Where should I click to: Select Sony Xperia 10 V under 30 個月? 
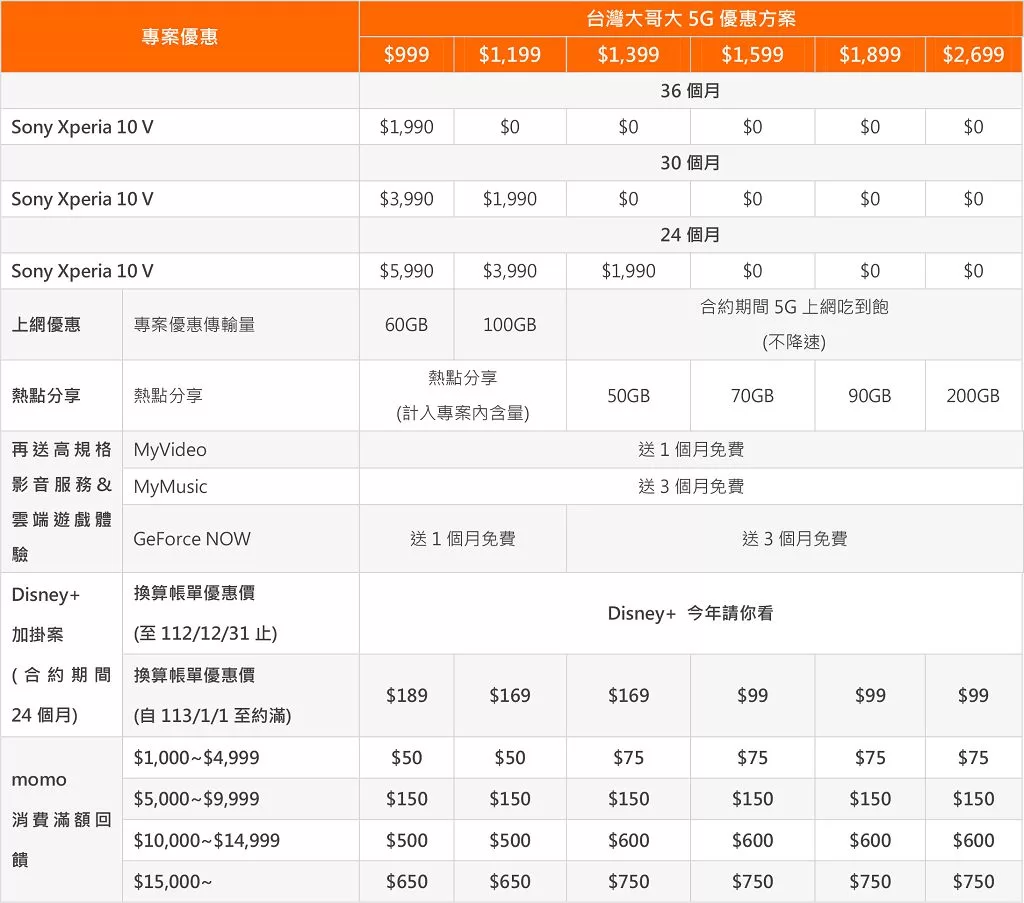pyautogui.click(x=82, y=198)
